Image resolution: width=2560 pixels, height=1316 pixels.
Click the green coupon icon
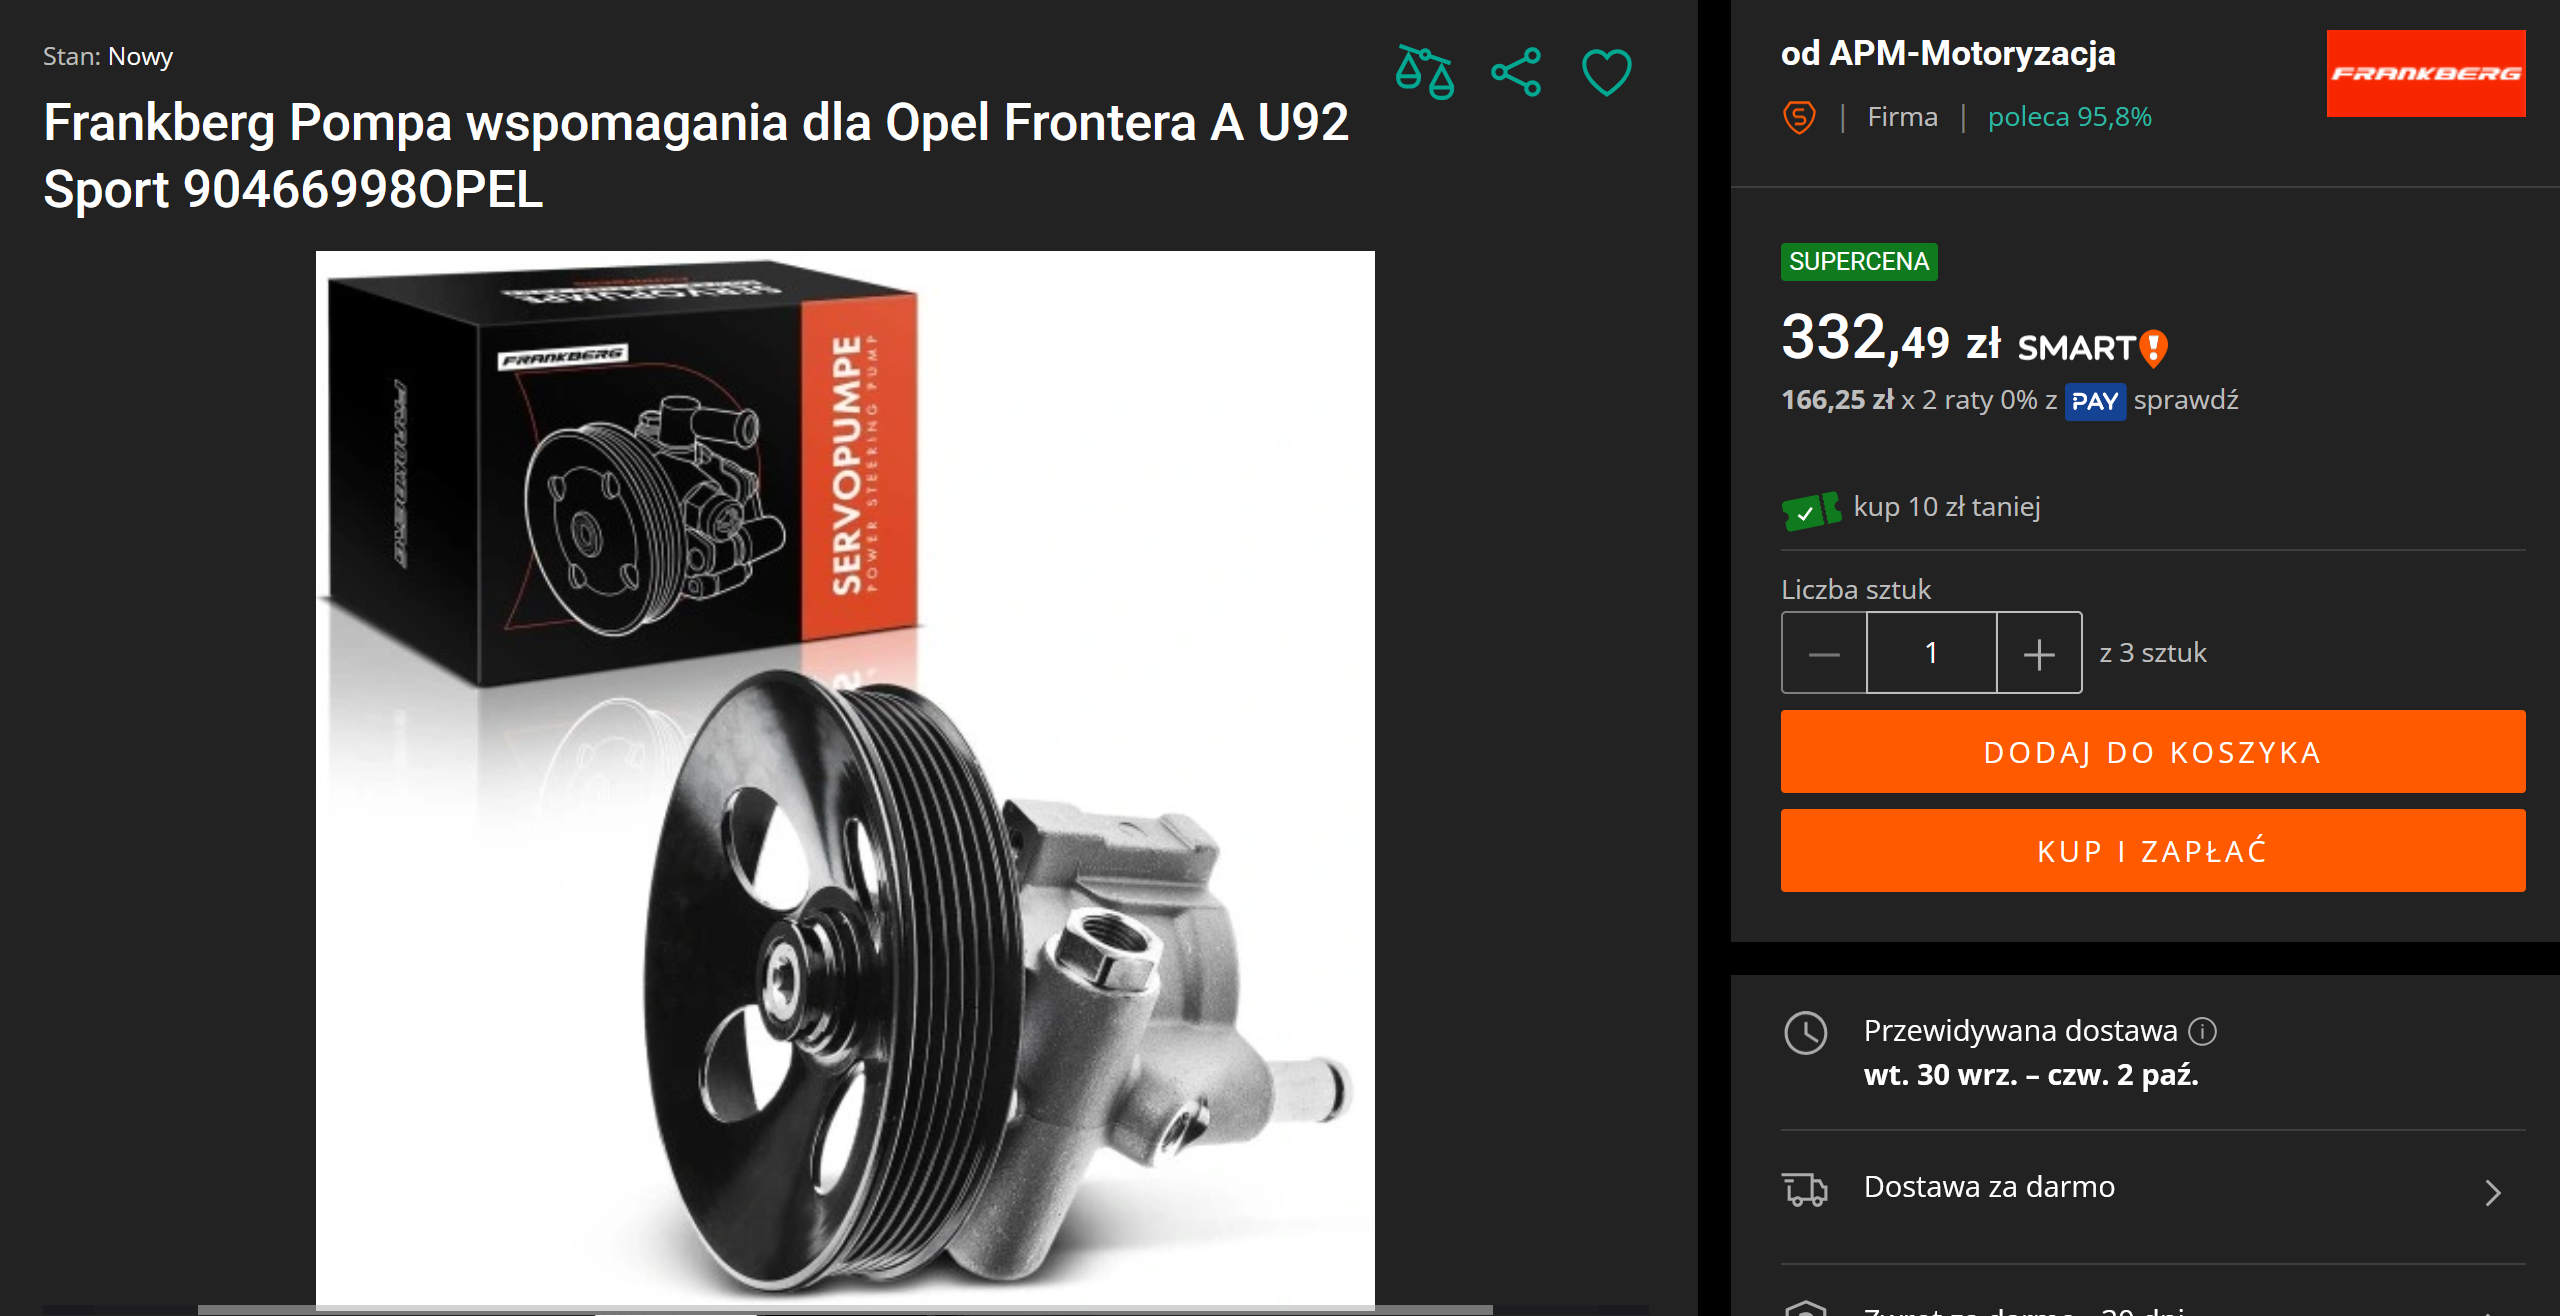(x=1811, y=511)
